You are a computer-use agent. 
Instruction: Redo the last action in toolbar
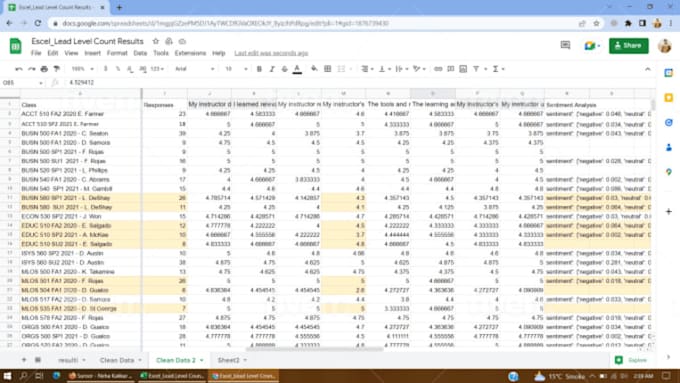[x=32, y=69]
